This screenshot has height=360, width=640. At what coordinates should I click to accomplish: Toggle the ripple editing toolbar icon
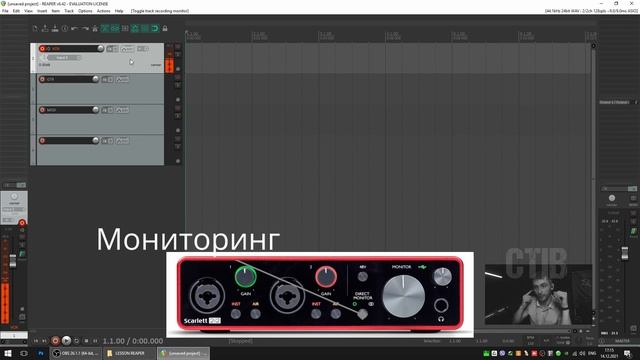point(125,29)
